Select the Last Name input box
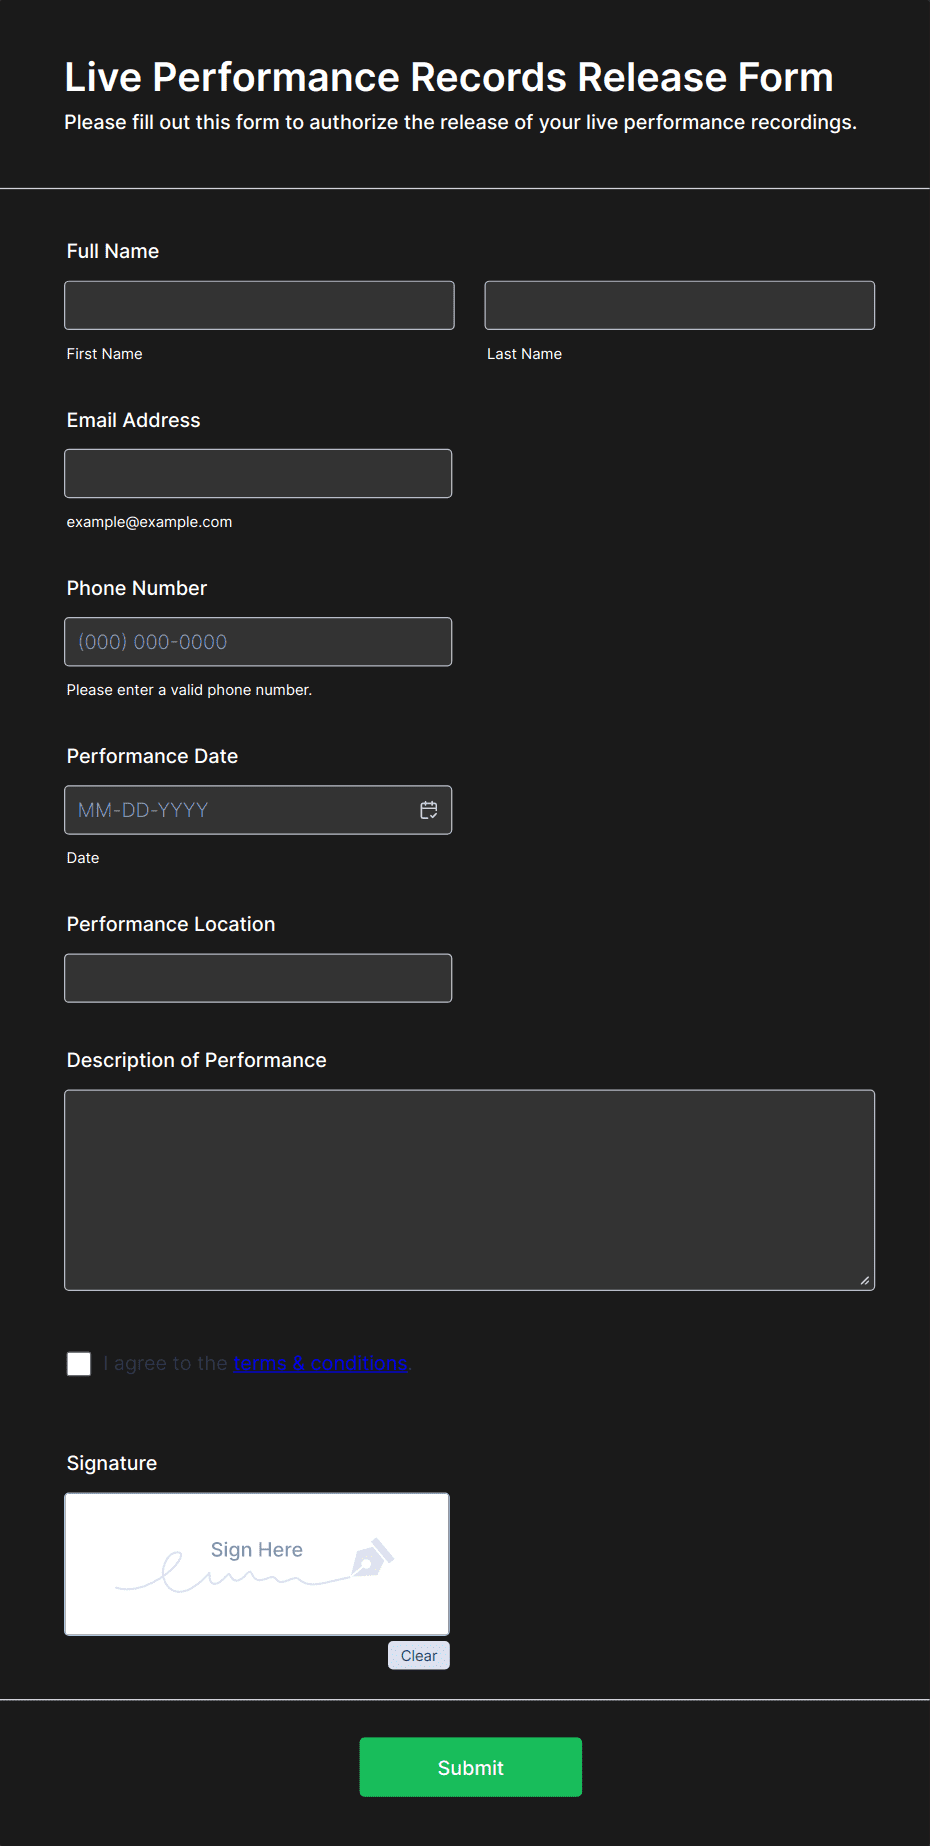The height and width of the screenshot is (1846, 930). pos(679,306)
